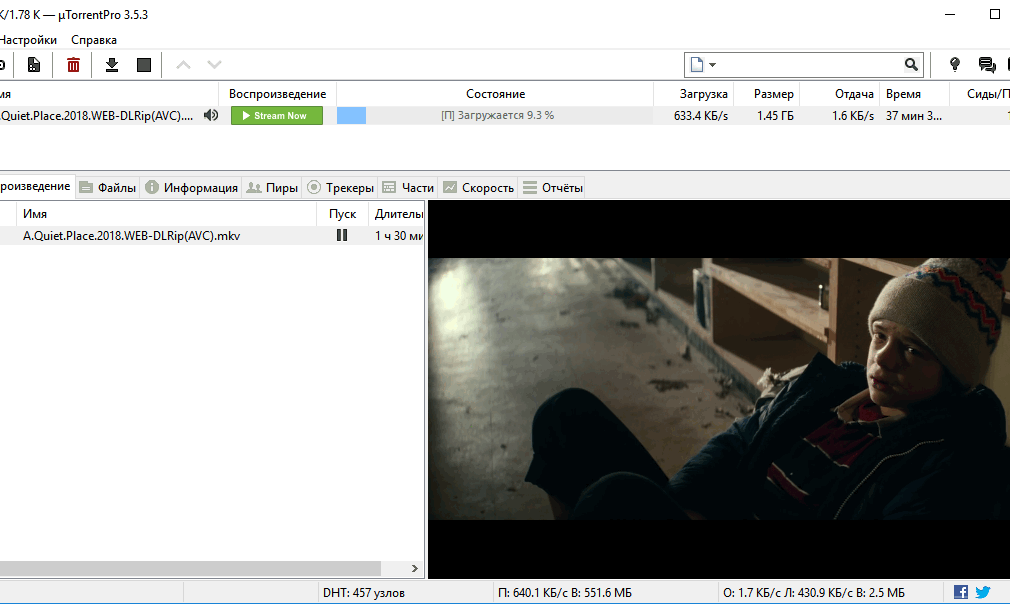This screenshot has height=604, width=1010.
Task: Click the upload status О: 1.7 КБ/с
Action: coord(814,592)
